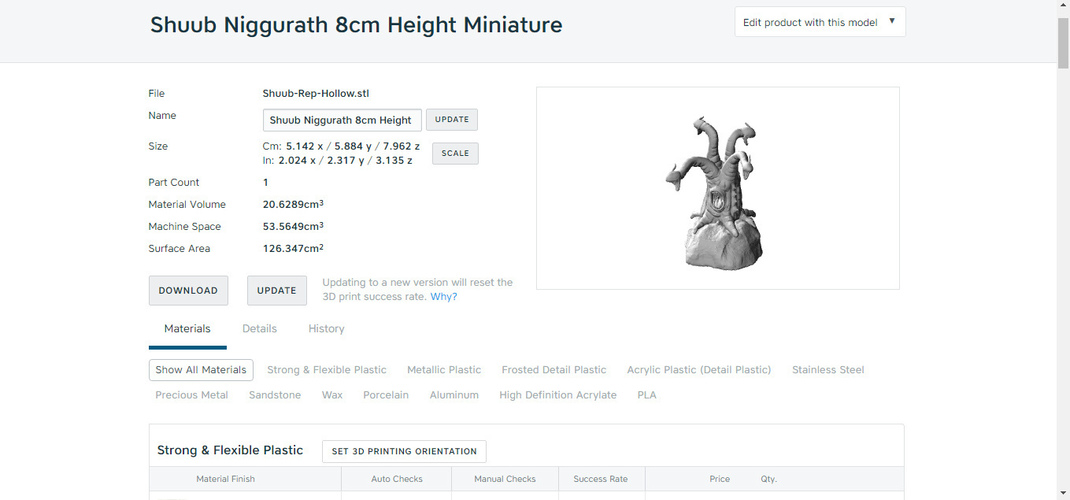Open the 'Why?' link
Viewport: 1070px width, 500px height.
coord(444,297)
